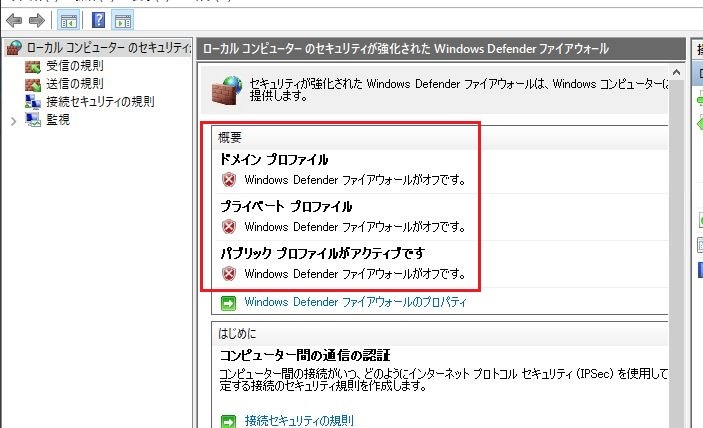Click the プライベート プロファイル heading

coord(286,207)
